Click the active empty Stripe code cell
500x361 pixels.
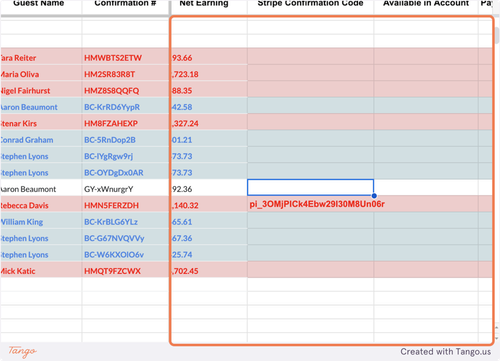[x=310, y=187]
